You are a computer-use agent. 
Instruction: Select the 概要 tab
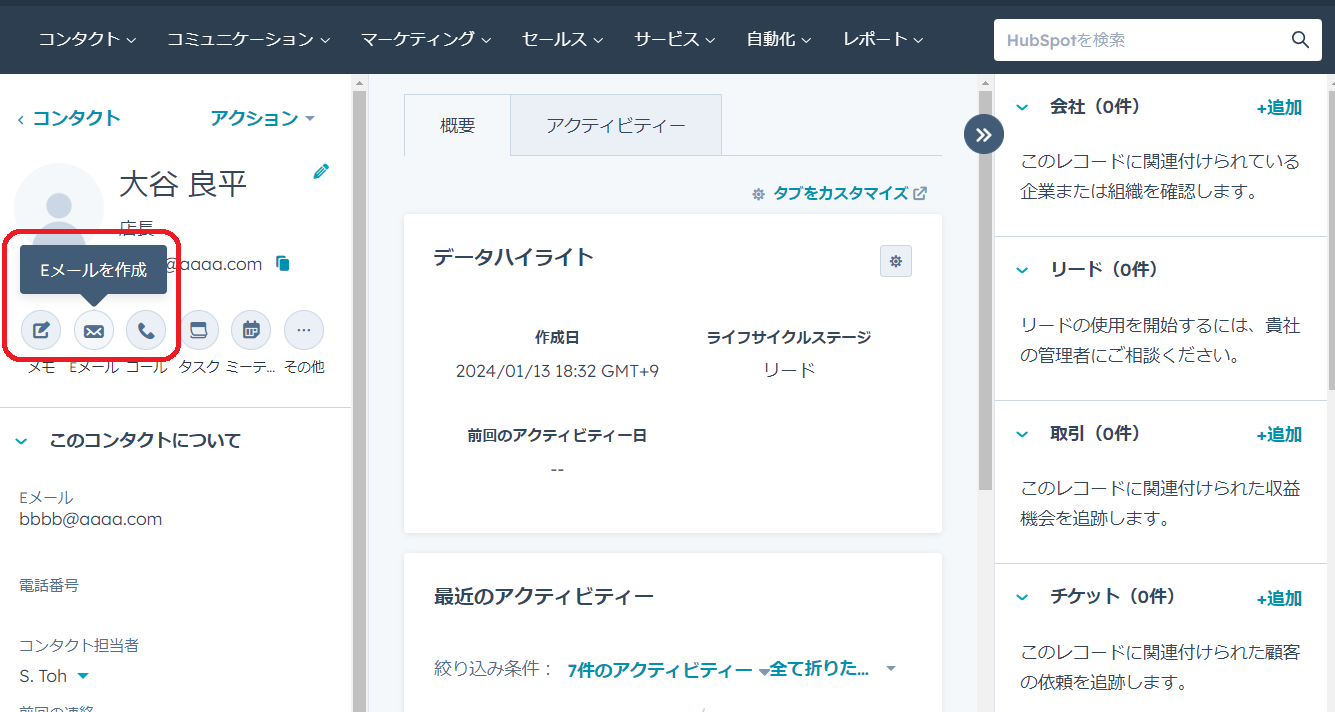pos(457,126)
